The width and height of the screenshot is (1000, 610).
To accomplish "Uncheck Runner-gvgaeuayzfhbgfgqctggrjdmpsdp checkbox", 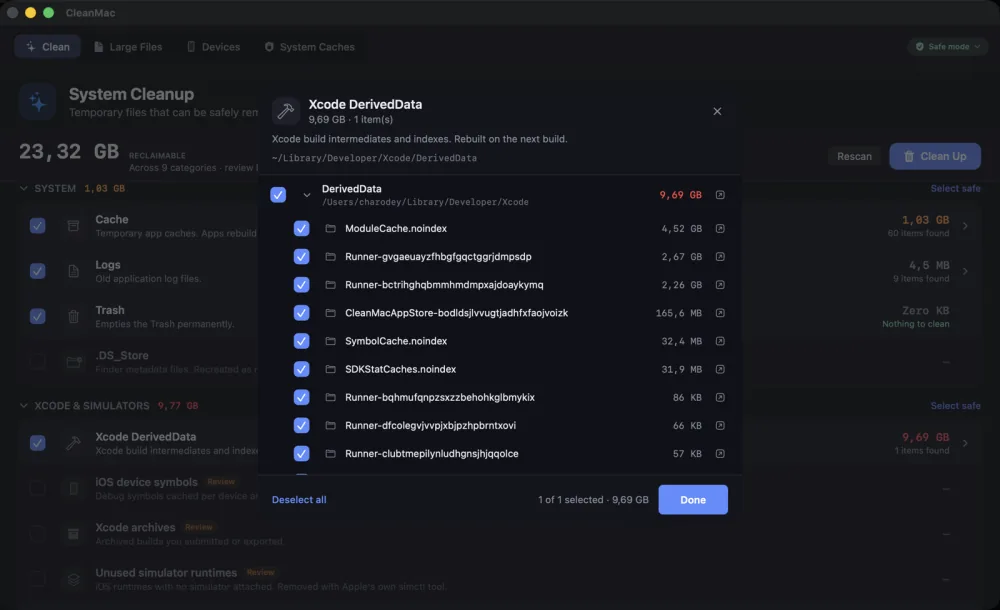I will 302,257.
